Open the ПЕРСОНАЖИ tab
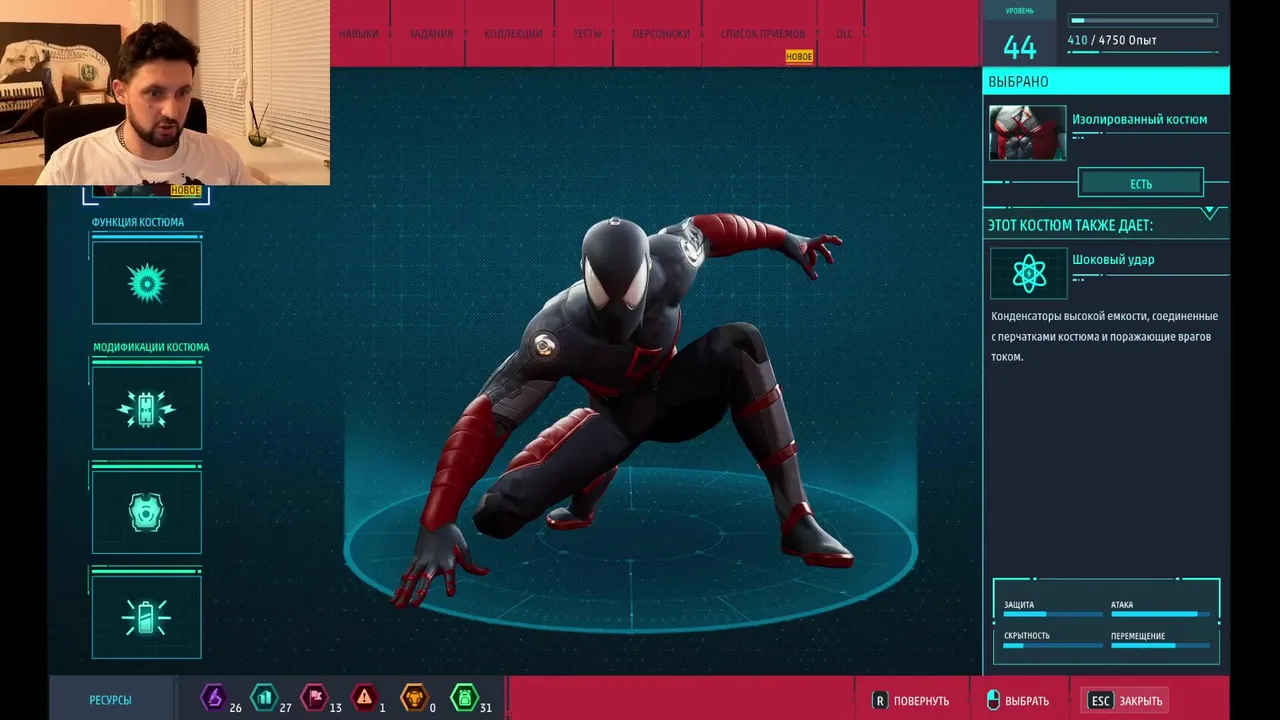This screenshot has width=1280, height=720. point(661,34)
